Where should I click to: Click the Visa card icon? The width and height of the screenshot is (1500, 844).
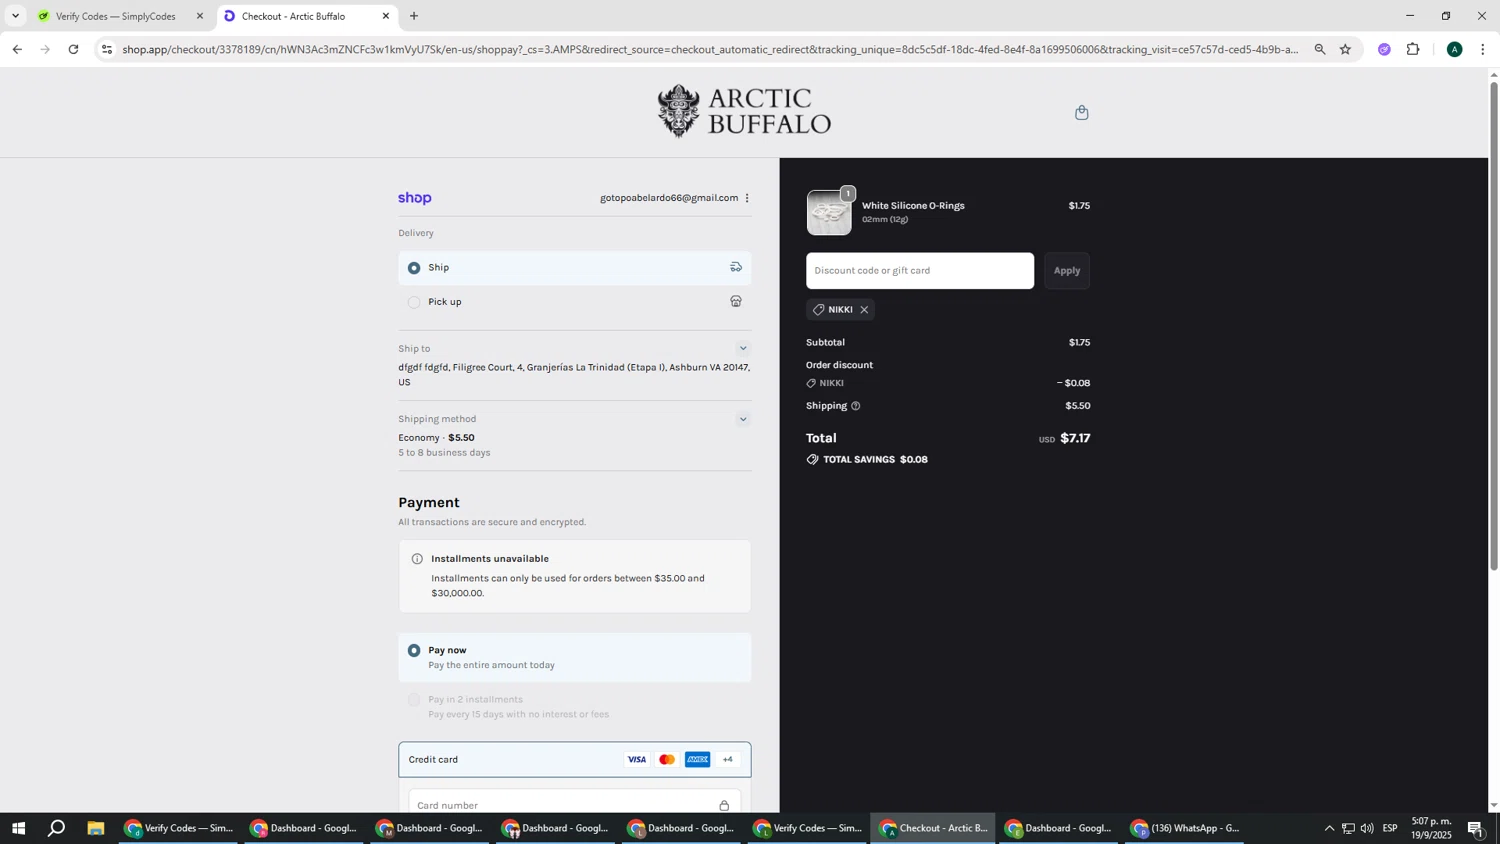(x=636, y=760)
